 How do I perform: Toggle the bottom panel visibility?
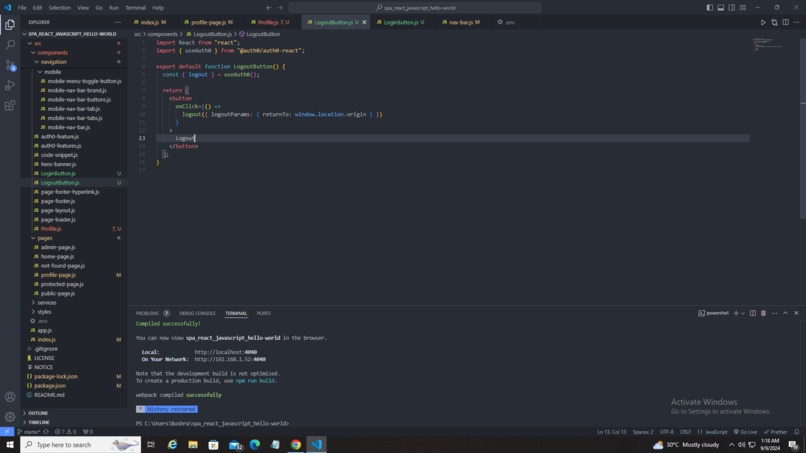[x=721, y=8]
